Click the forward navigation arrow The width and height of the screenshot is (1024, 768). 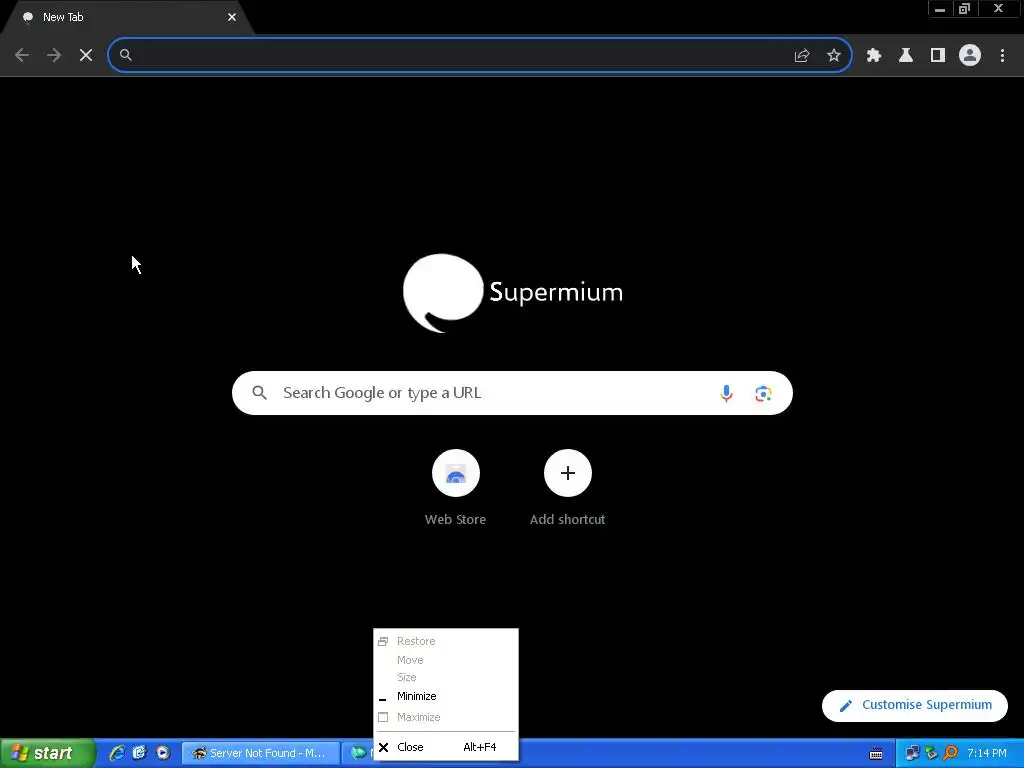point(54,55)
